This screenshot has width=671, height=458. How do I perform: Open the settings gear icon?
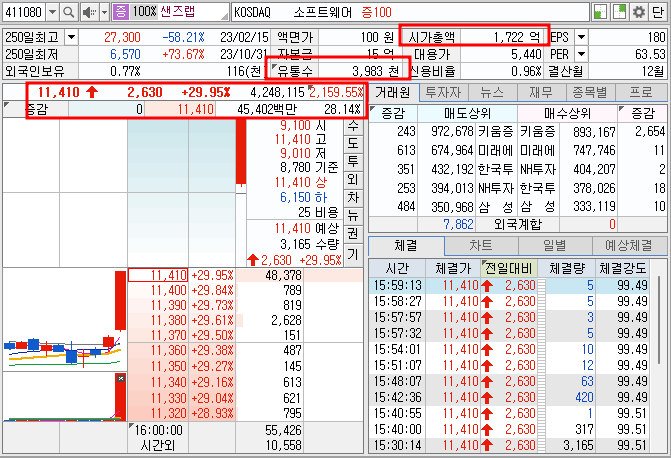(639, 12)
